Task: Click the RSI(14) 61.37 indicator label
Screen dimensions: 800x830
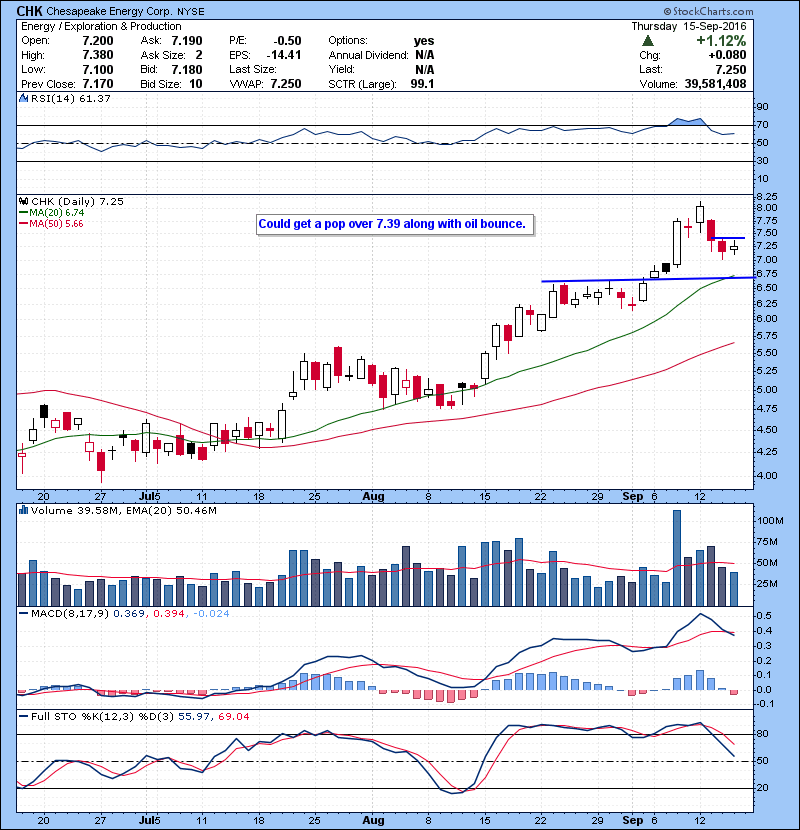Action: coord(70,98)
